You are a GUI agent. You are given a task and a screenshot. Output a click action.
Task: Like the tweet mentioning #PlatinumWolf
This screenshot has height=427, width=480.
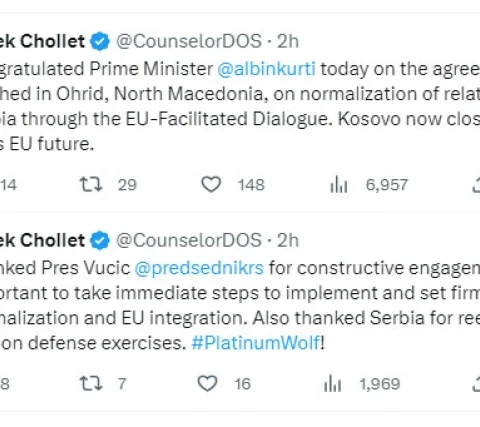207,383
